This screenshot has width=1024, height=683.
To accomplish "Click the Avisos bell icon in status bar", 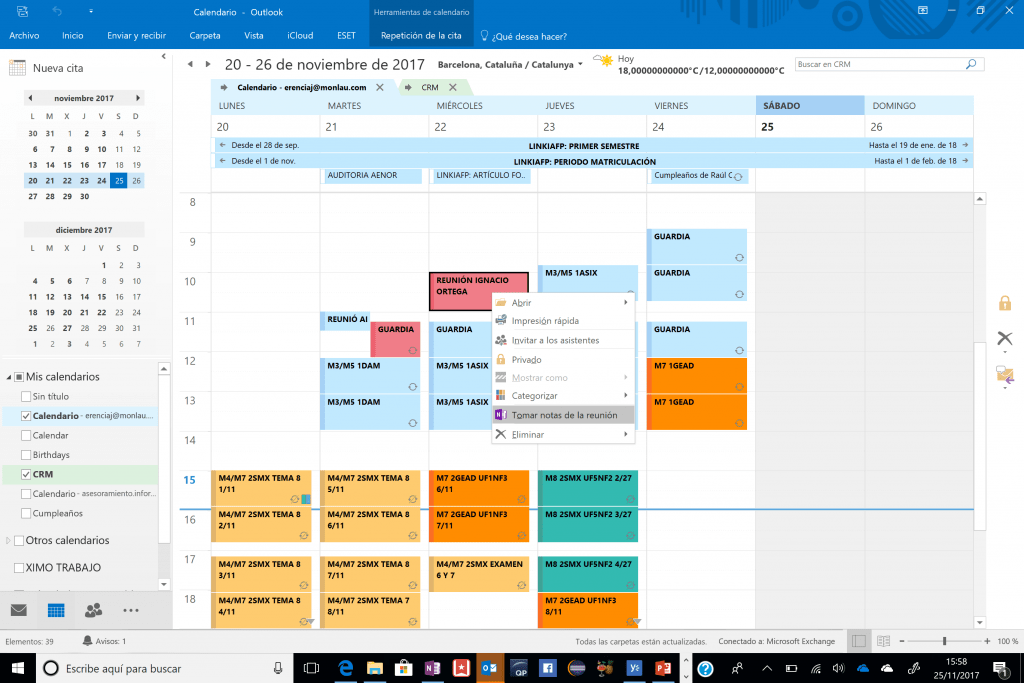I will point(88,641).
